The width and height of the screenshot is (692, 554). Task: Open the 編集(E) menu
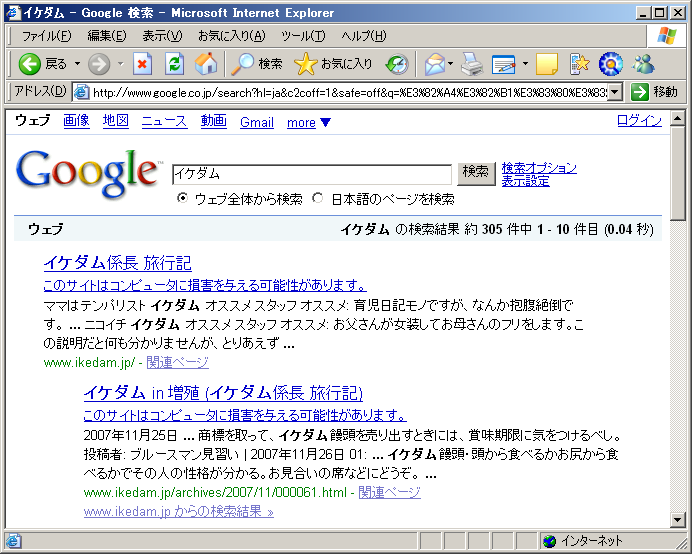tap(107, 36)
